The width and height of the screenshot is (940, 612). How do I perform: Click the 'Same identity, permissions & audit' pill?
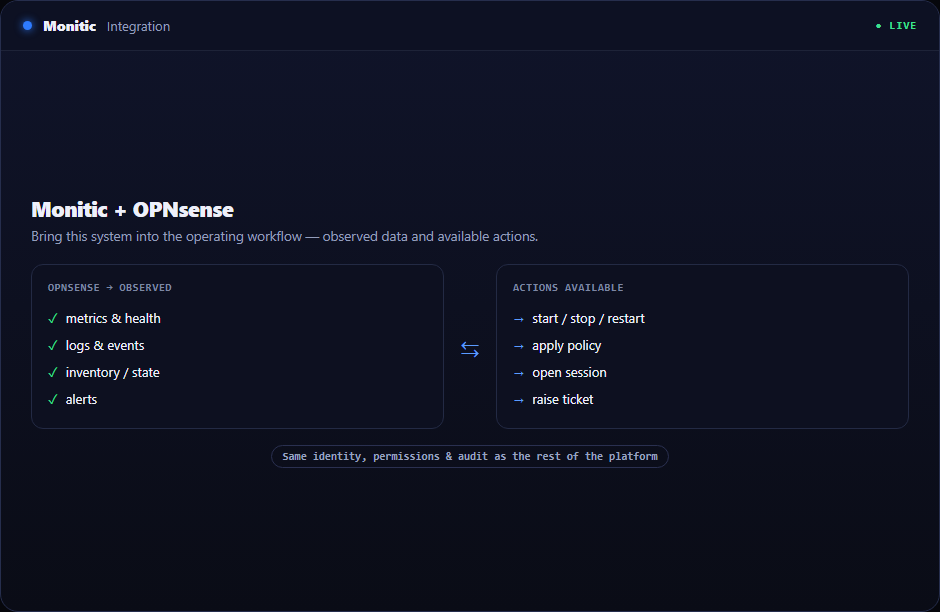(x=470, y=456)
